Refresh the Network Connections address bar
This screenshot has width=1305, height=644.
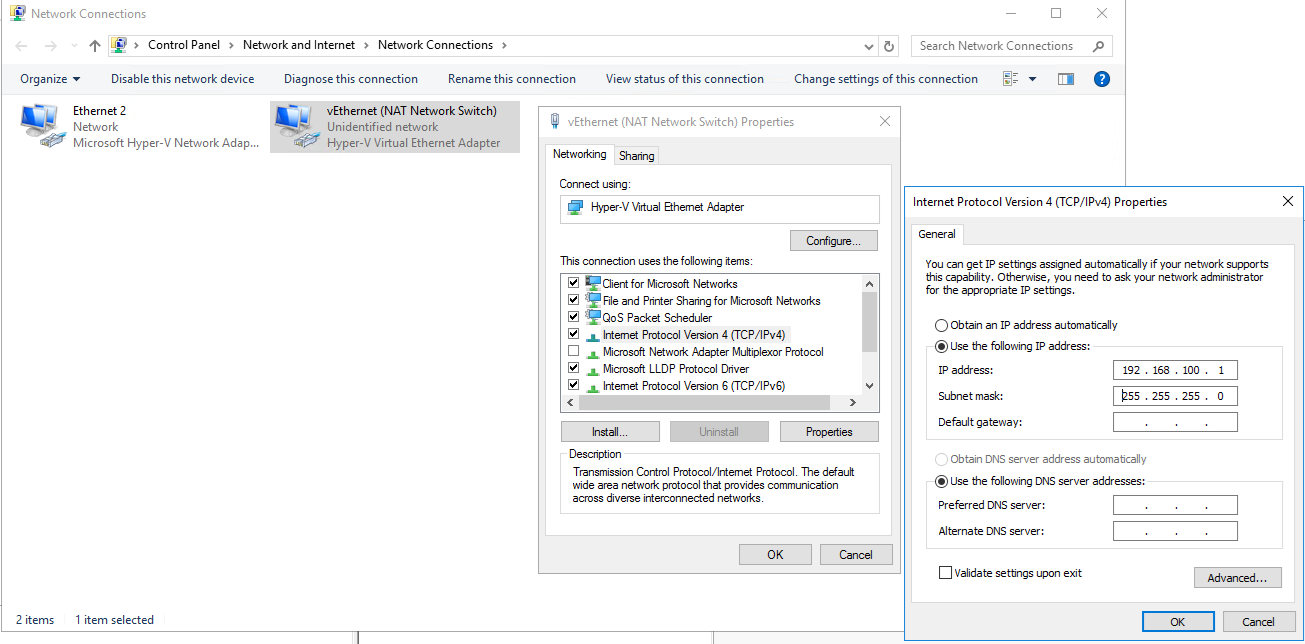(890, 46)
